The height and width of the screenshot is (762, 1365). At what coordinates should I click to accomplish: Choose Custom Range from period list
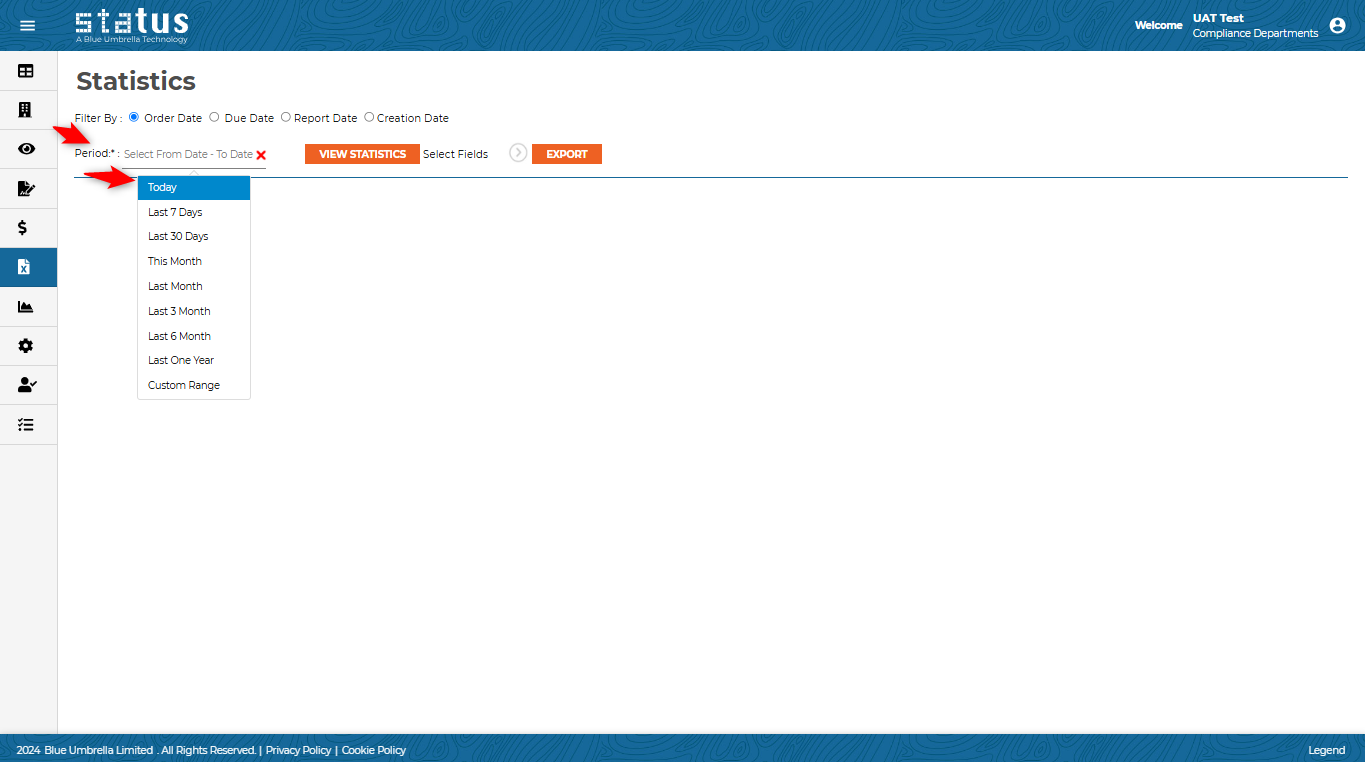[184, 385]
